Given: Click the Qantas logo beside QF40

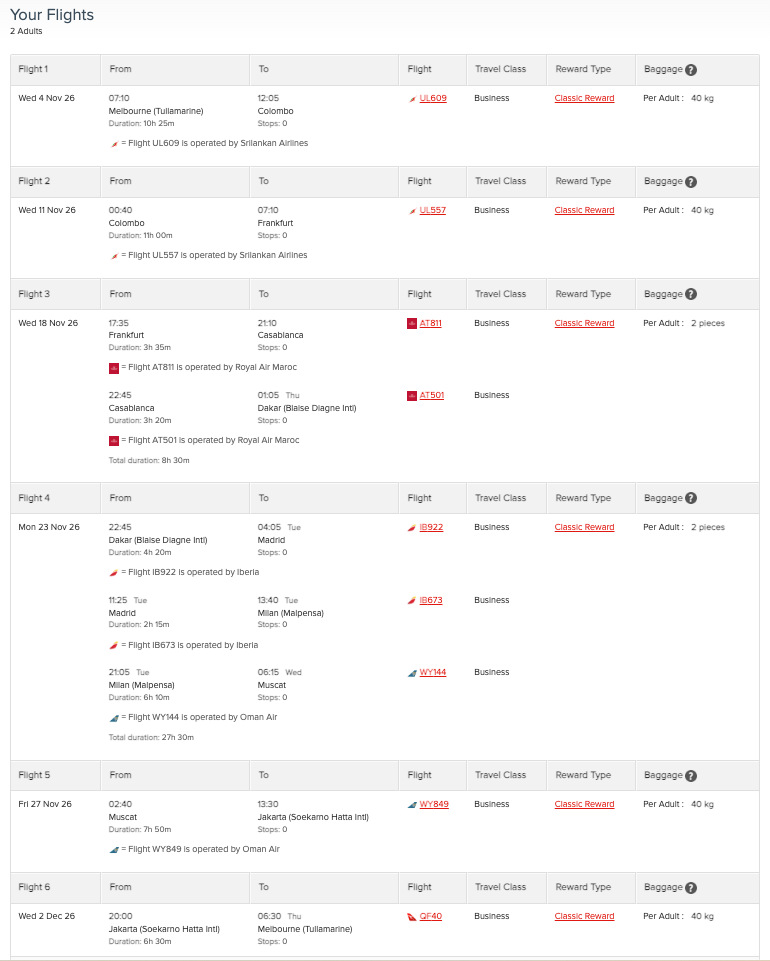Looking at the screenshot, I should [412, 916].
